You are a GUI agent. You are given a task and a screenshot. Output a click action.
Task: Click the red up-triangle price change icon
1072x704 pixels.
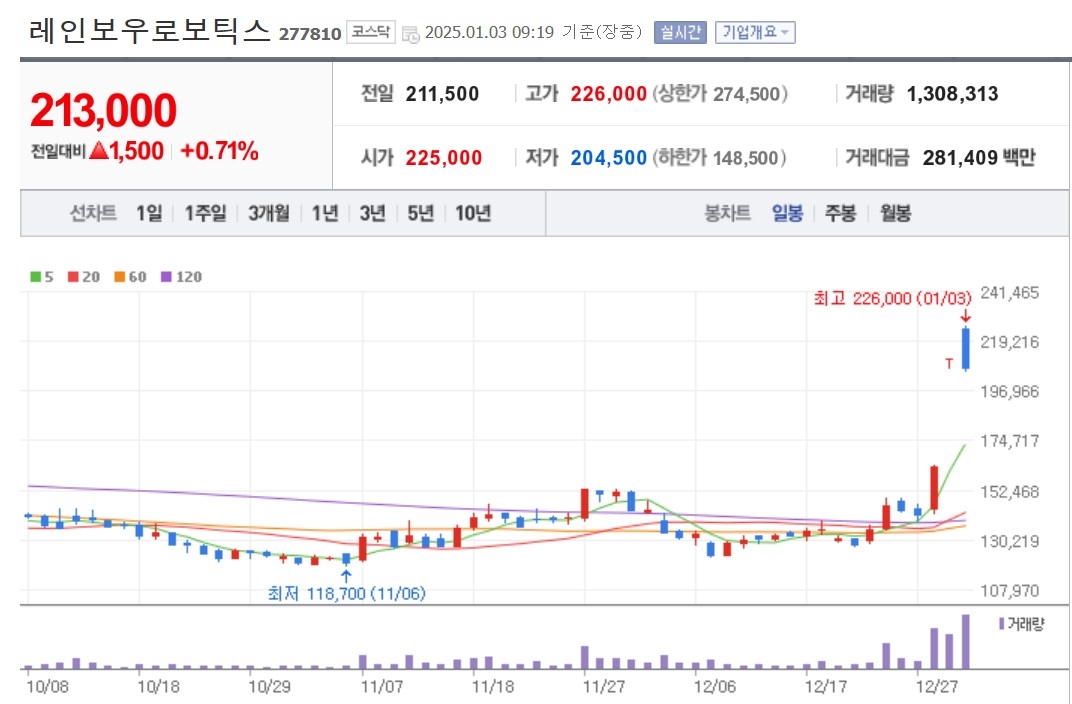99,150
